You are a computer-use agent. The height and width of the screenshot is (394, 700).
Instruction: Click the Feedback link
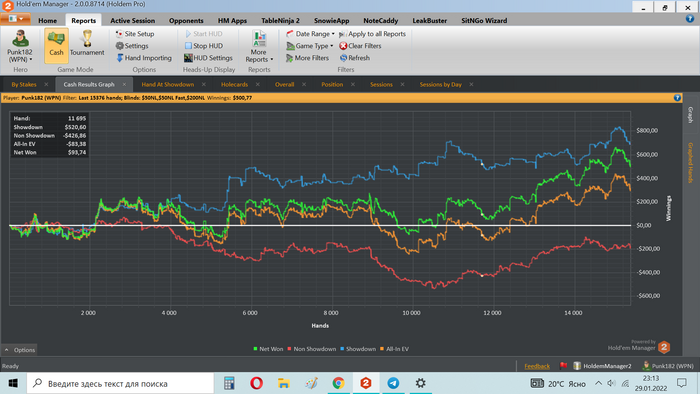(537, 366)
